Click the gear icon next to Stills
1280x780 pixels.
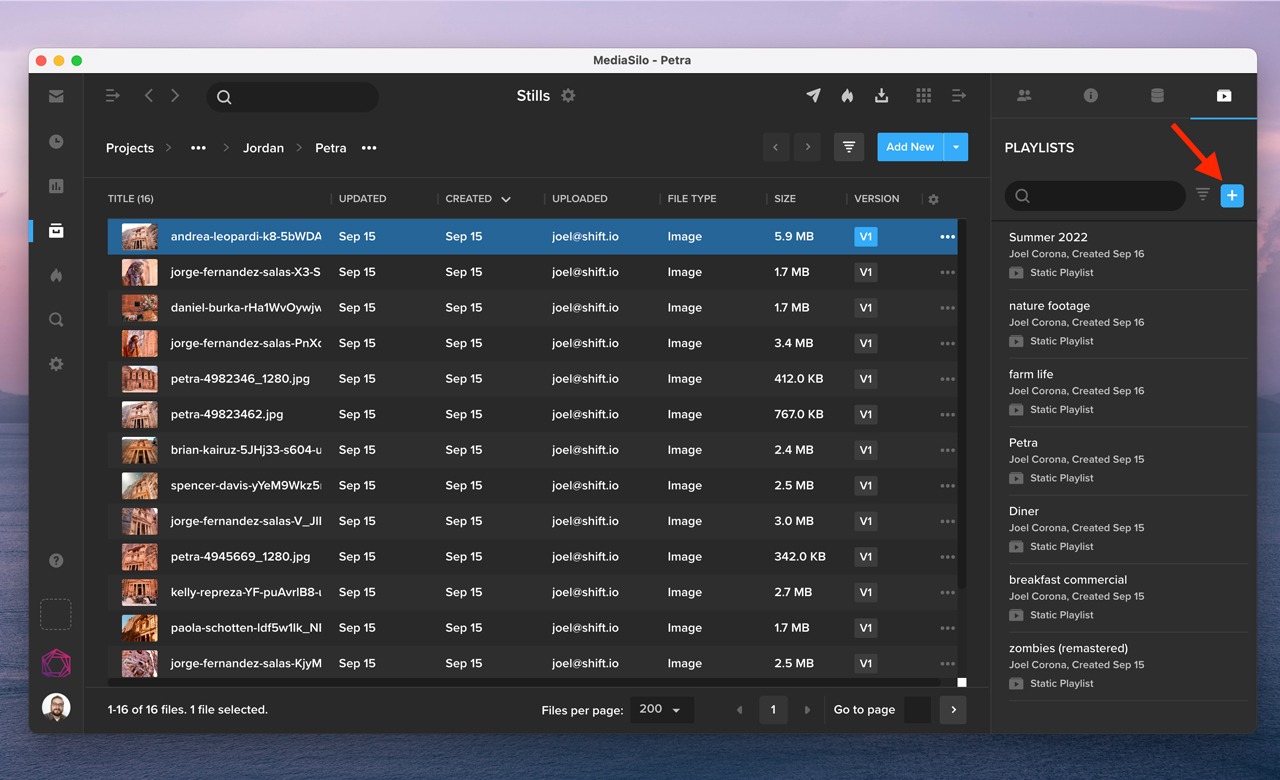coord(568,96)
